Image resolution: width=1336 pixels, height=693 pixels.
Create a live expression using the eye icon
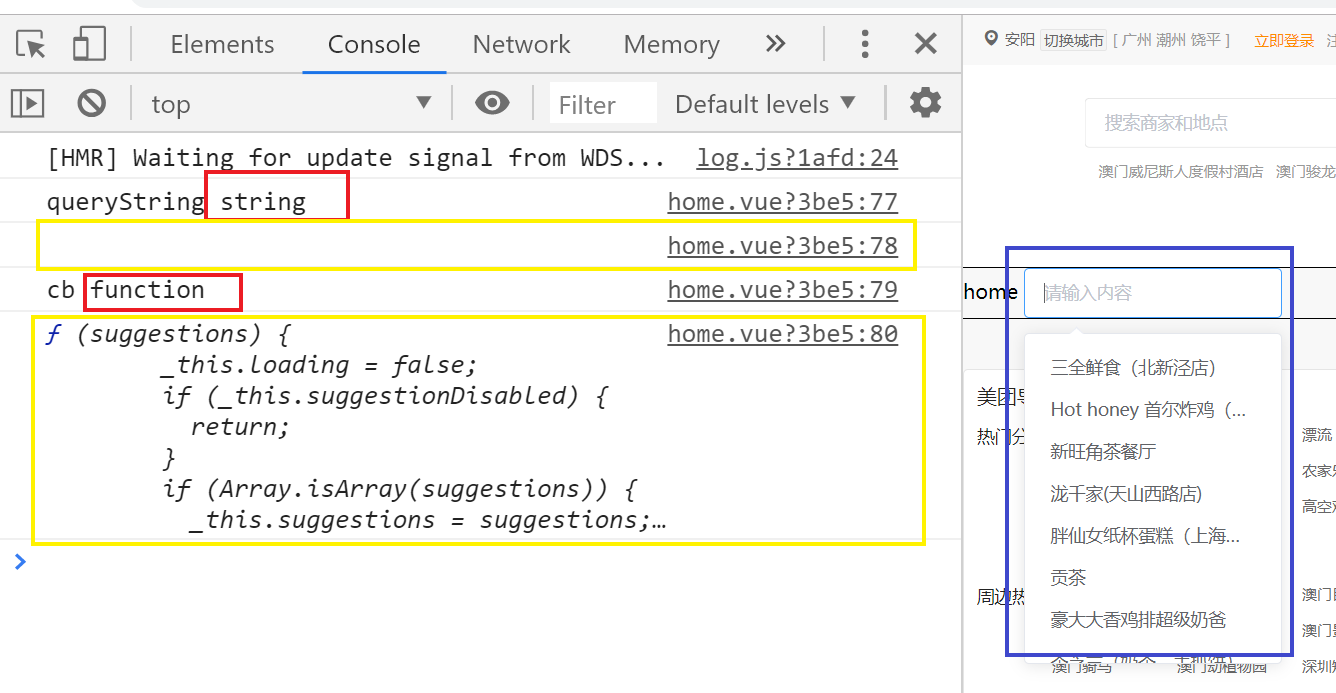[x=492, y=103]
